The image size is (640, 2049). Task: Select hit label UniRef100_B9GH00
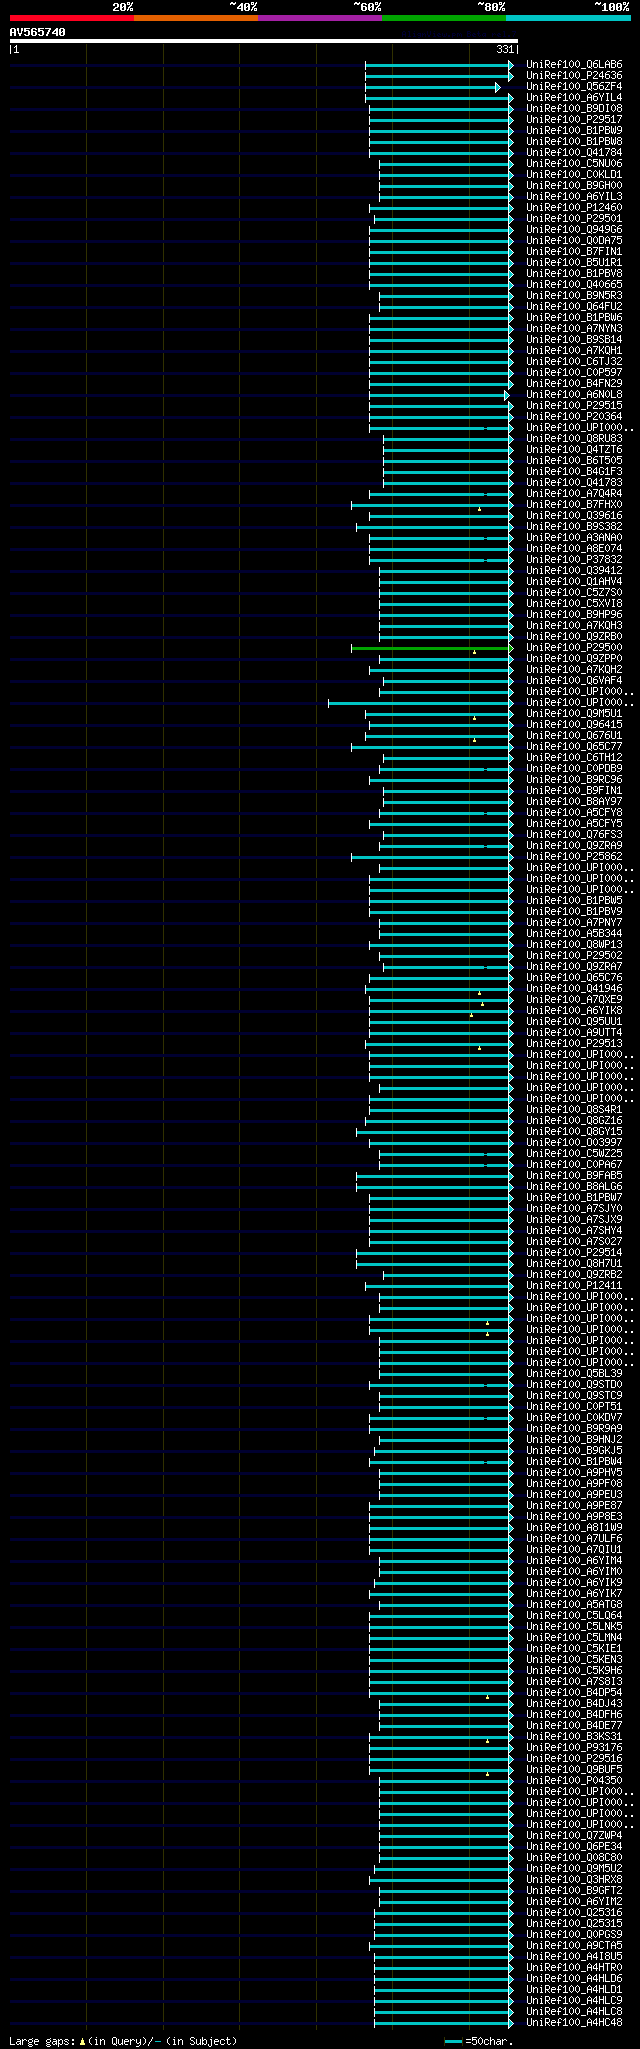tap(574, 186)
